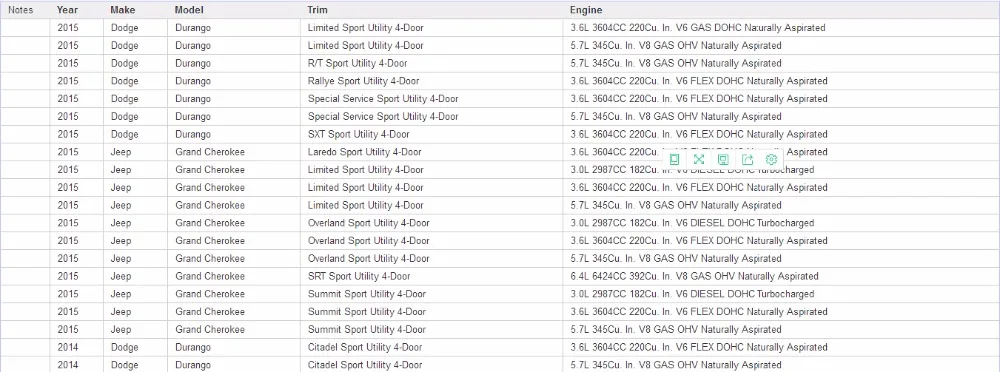
Task: Open the settings gear icon
Action: click(771, 160)
